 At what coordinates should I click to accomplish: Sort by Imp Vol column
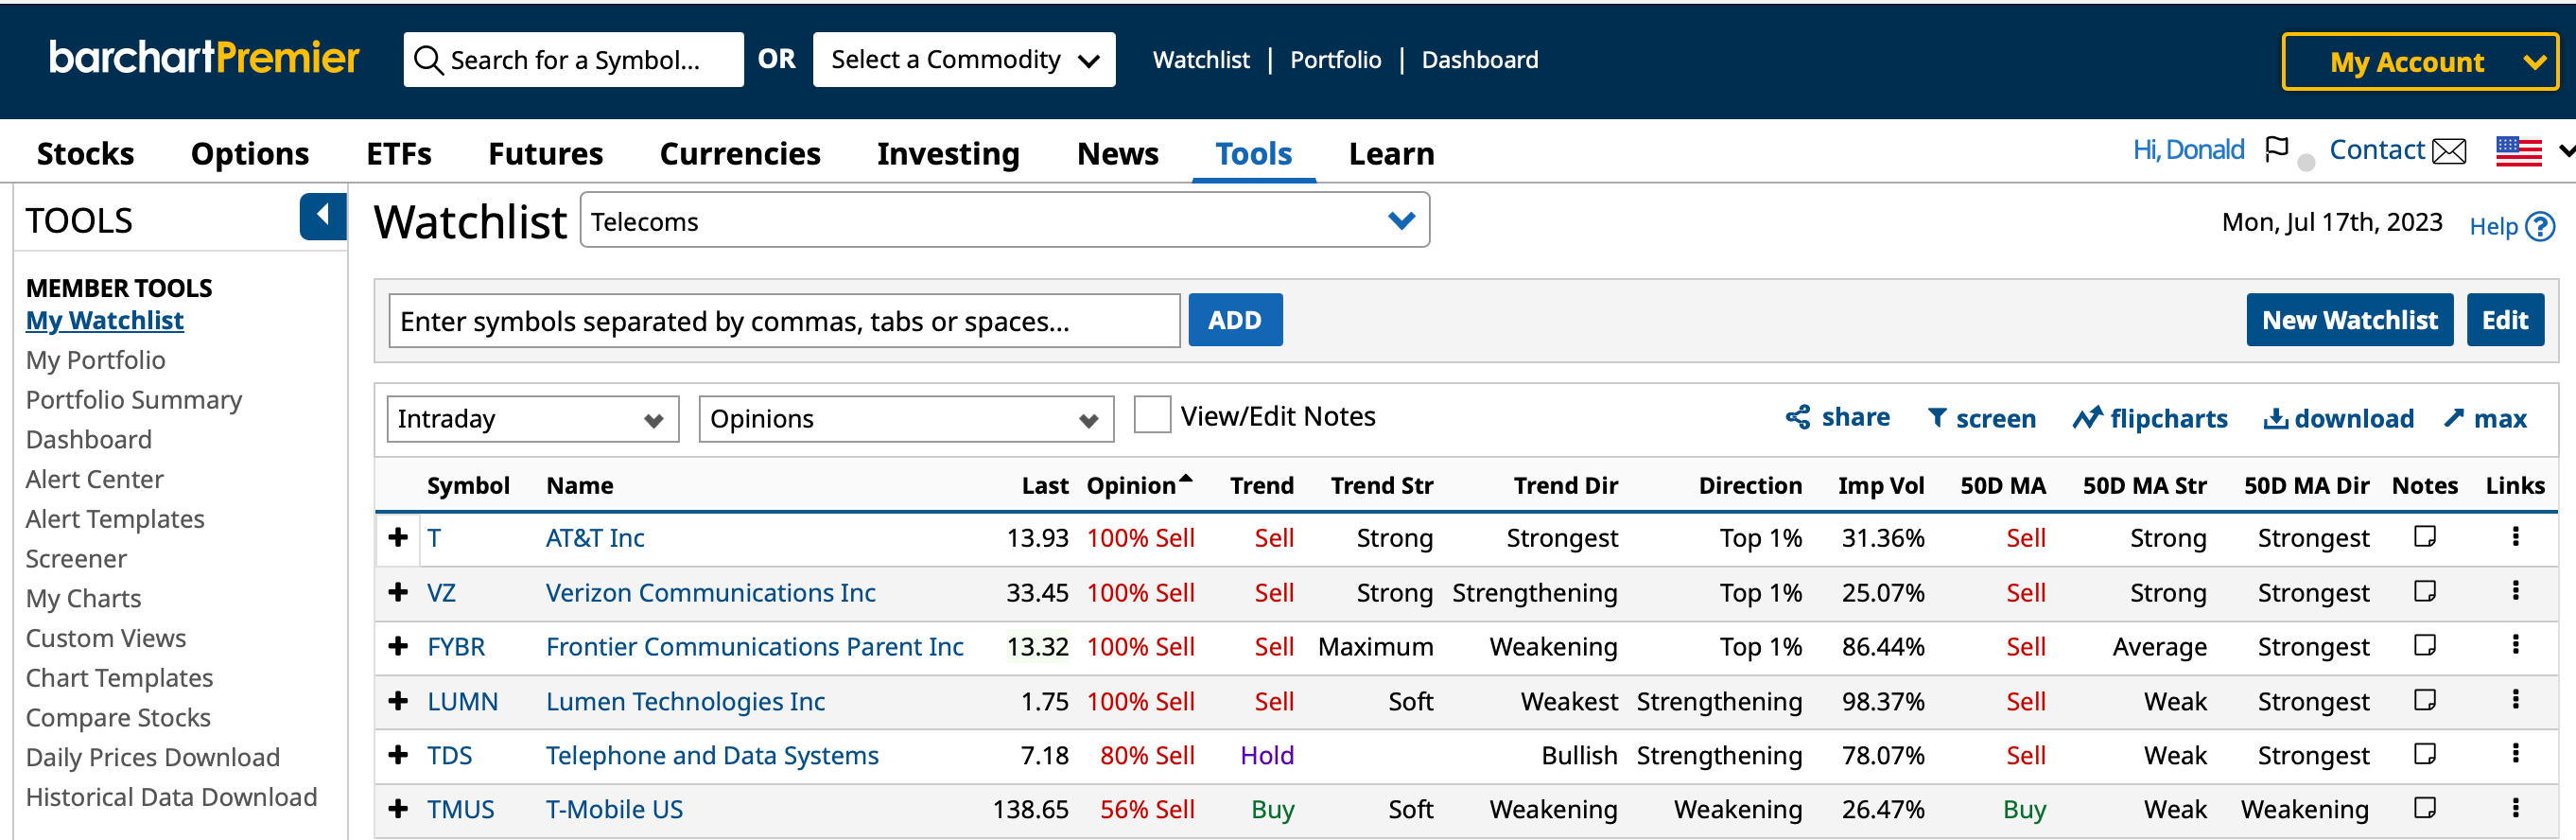[1880, 485]
